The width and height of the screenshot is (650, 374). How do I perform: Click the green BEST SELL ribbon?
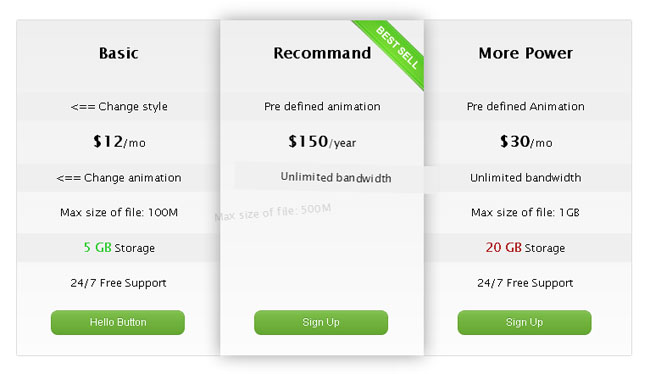(394, 51)
